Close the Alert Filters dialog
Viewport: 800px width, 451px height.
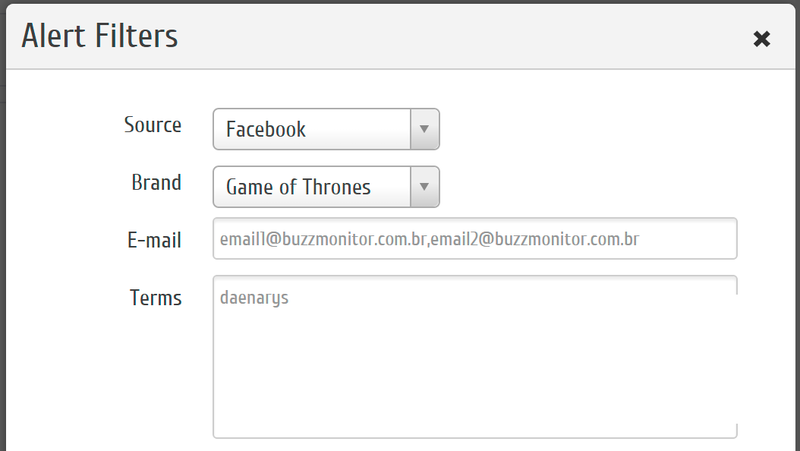pos(762,39)
